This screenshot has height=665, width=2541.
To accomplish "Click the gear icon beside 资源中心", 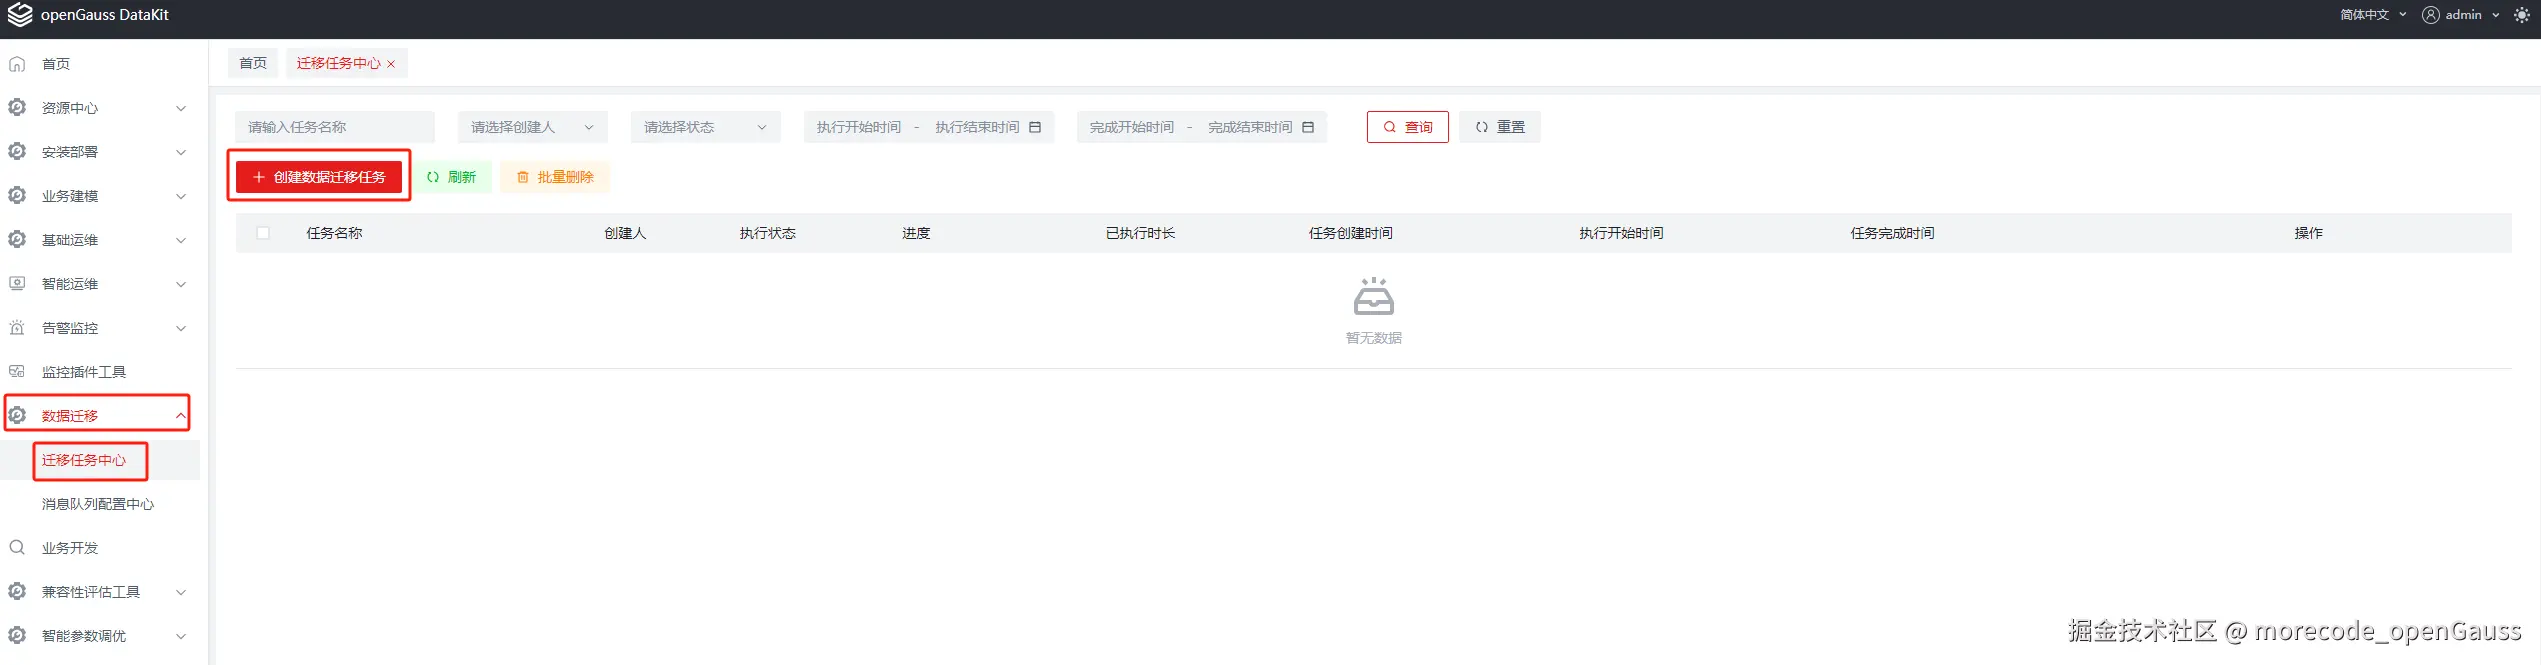I will (17, 107).
